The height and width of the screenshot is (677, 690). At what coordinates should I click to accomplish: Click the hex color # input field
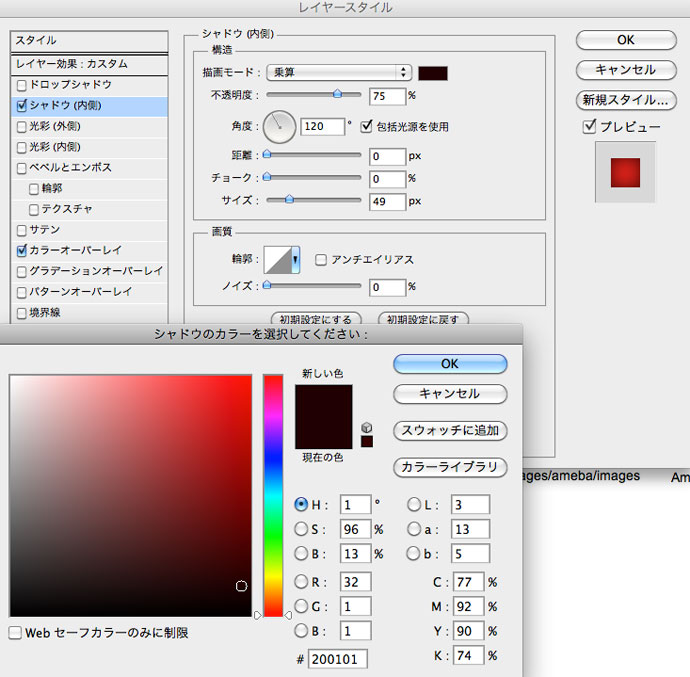tap(338, 659)
